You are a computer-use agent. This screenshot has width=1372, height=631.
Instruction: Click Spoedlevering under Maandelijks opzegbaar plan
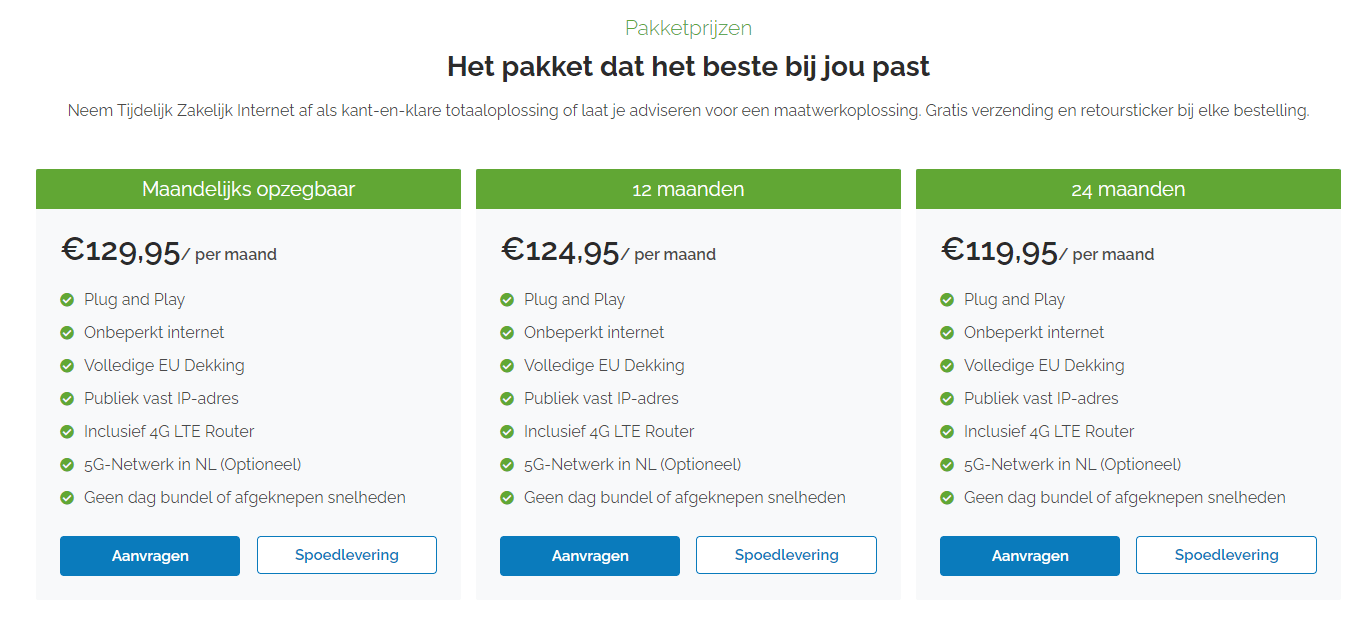[x=347, y=555]
